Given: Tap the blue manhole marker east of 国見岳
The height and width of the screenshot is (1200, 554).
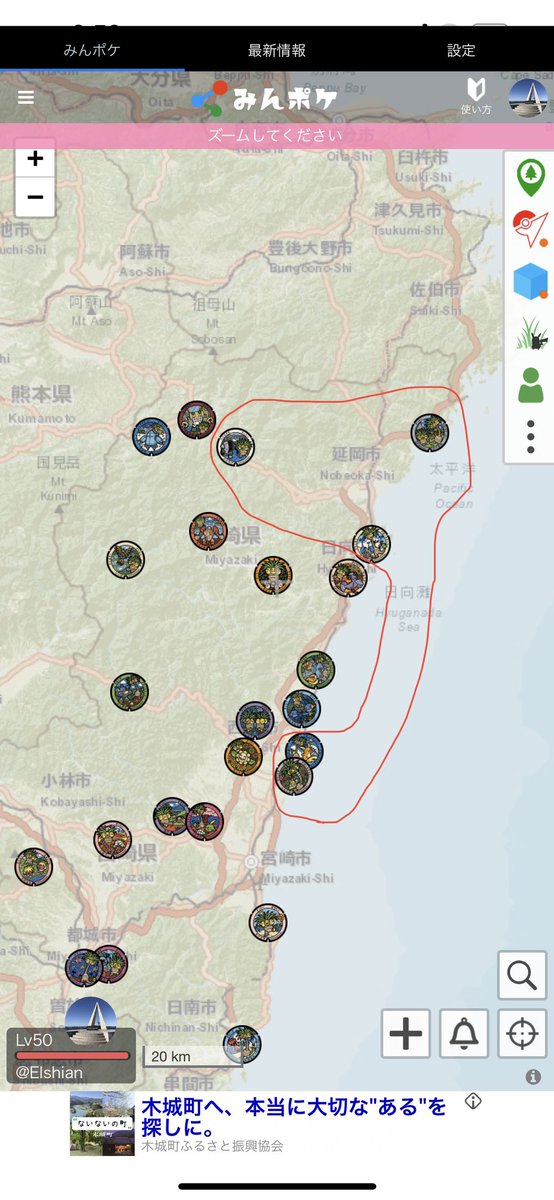Looking at the screenshot, I should [x=152, y=437].
